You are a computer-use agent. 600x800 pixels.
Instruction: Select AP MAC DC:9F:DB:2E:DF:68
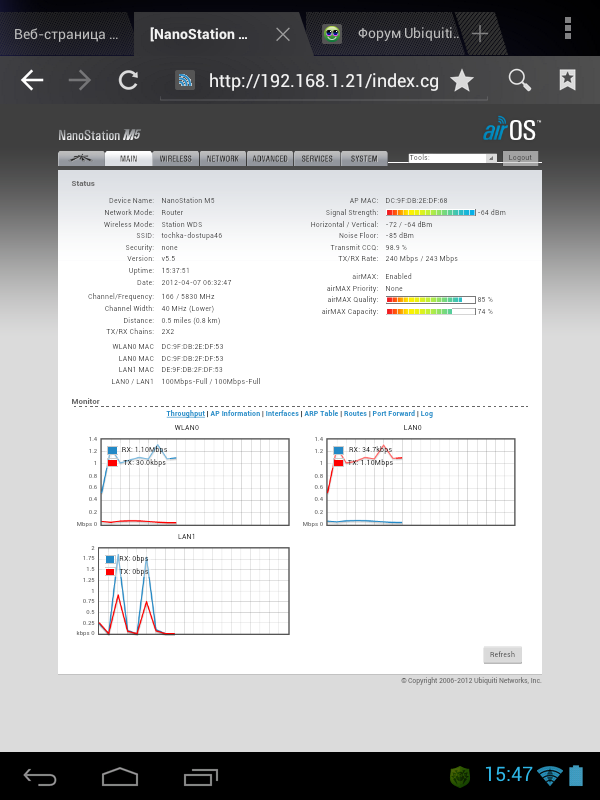coord(416,201)
